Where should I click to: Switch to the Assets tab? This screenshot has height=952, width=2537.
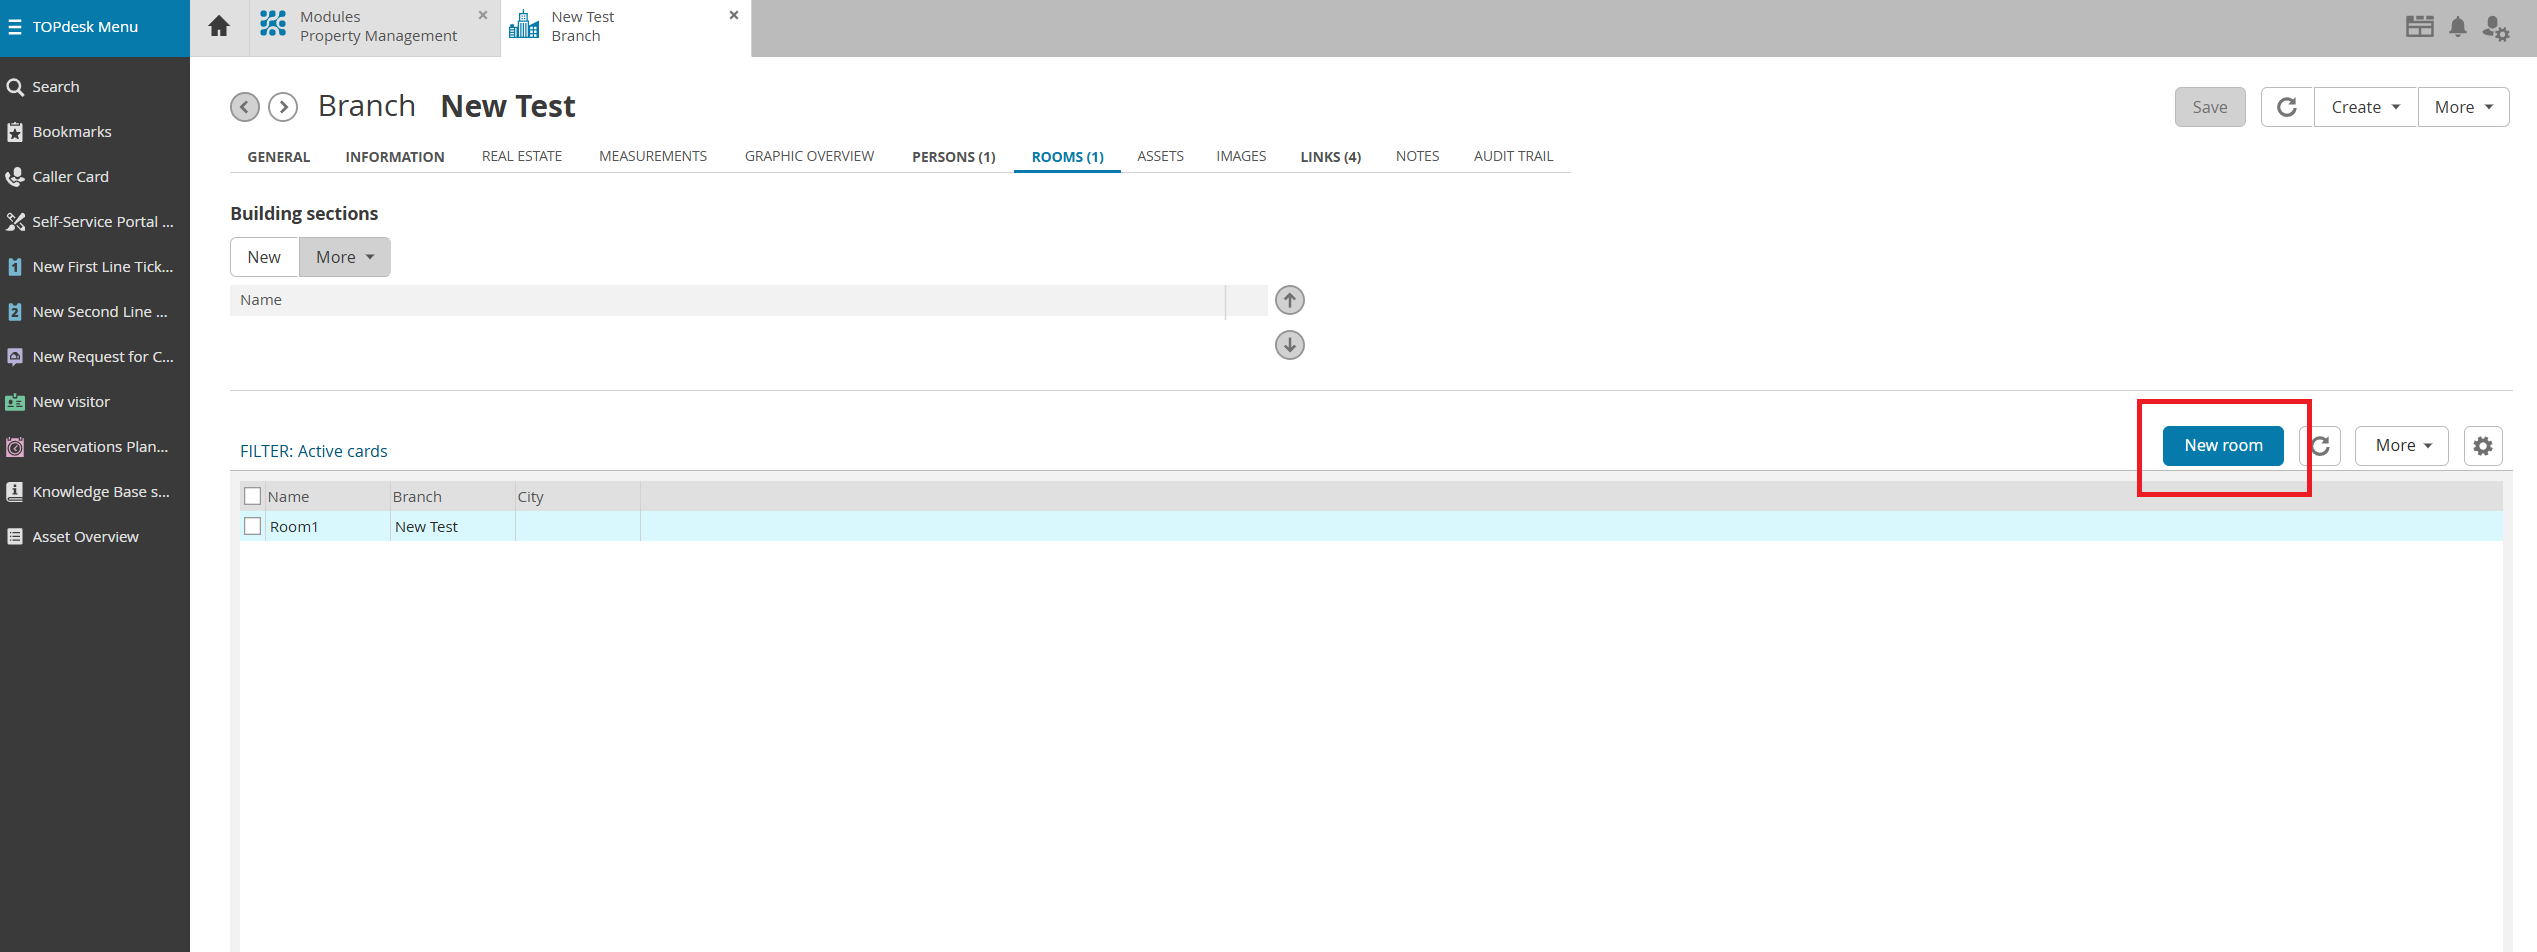click(1160, 156)
